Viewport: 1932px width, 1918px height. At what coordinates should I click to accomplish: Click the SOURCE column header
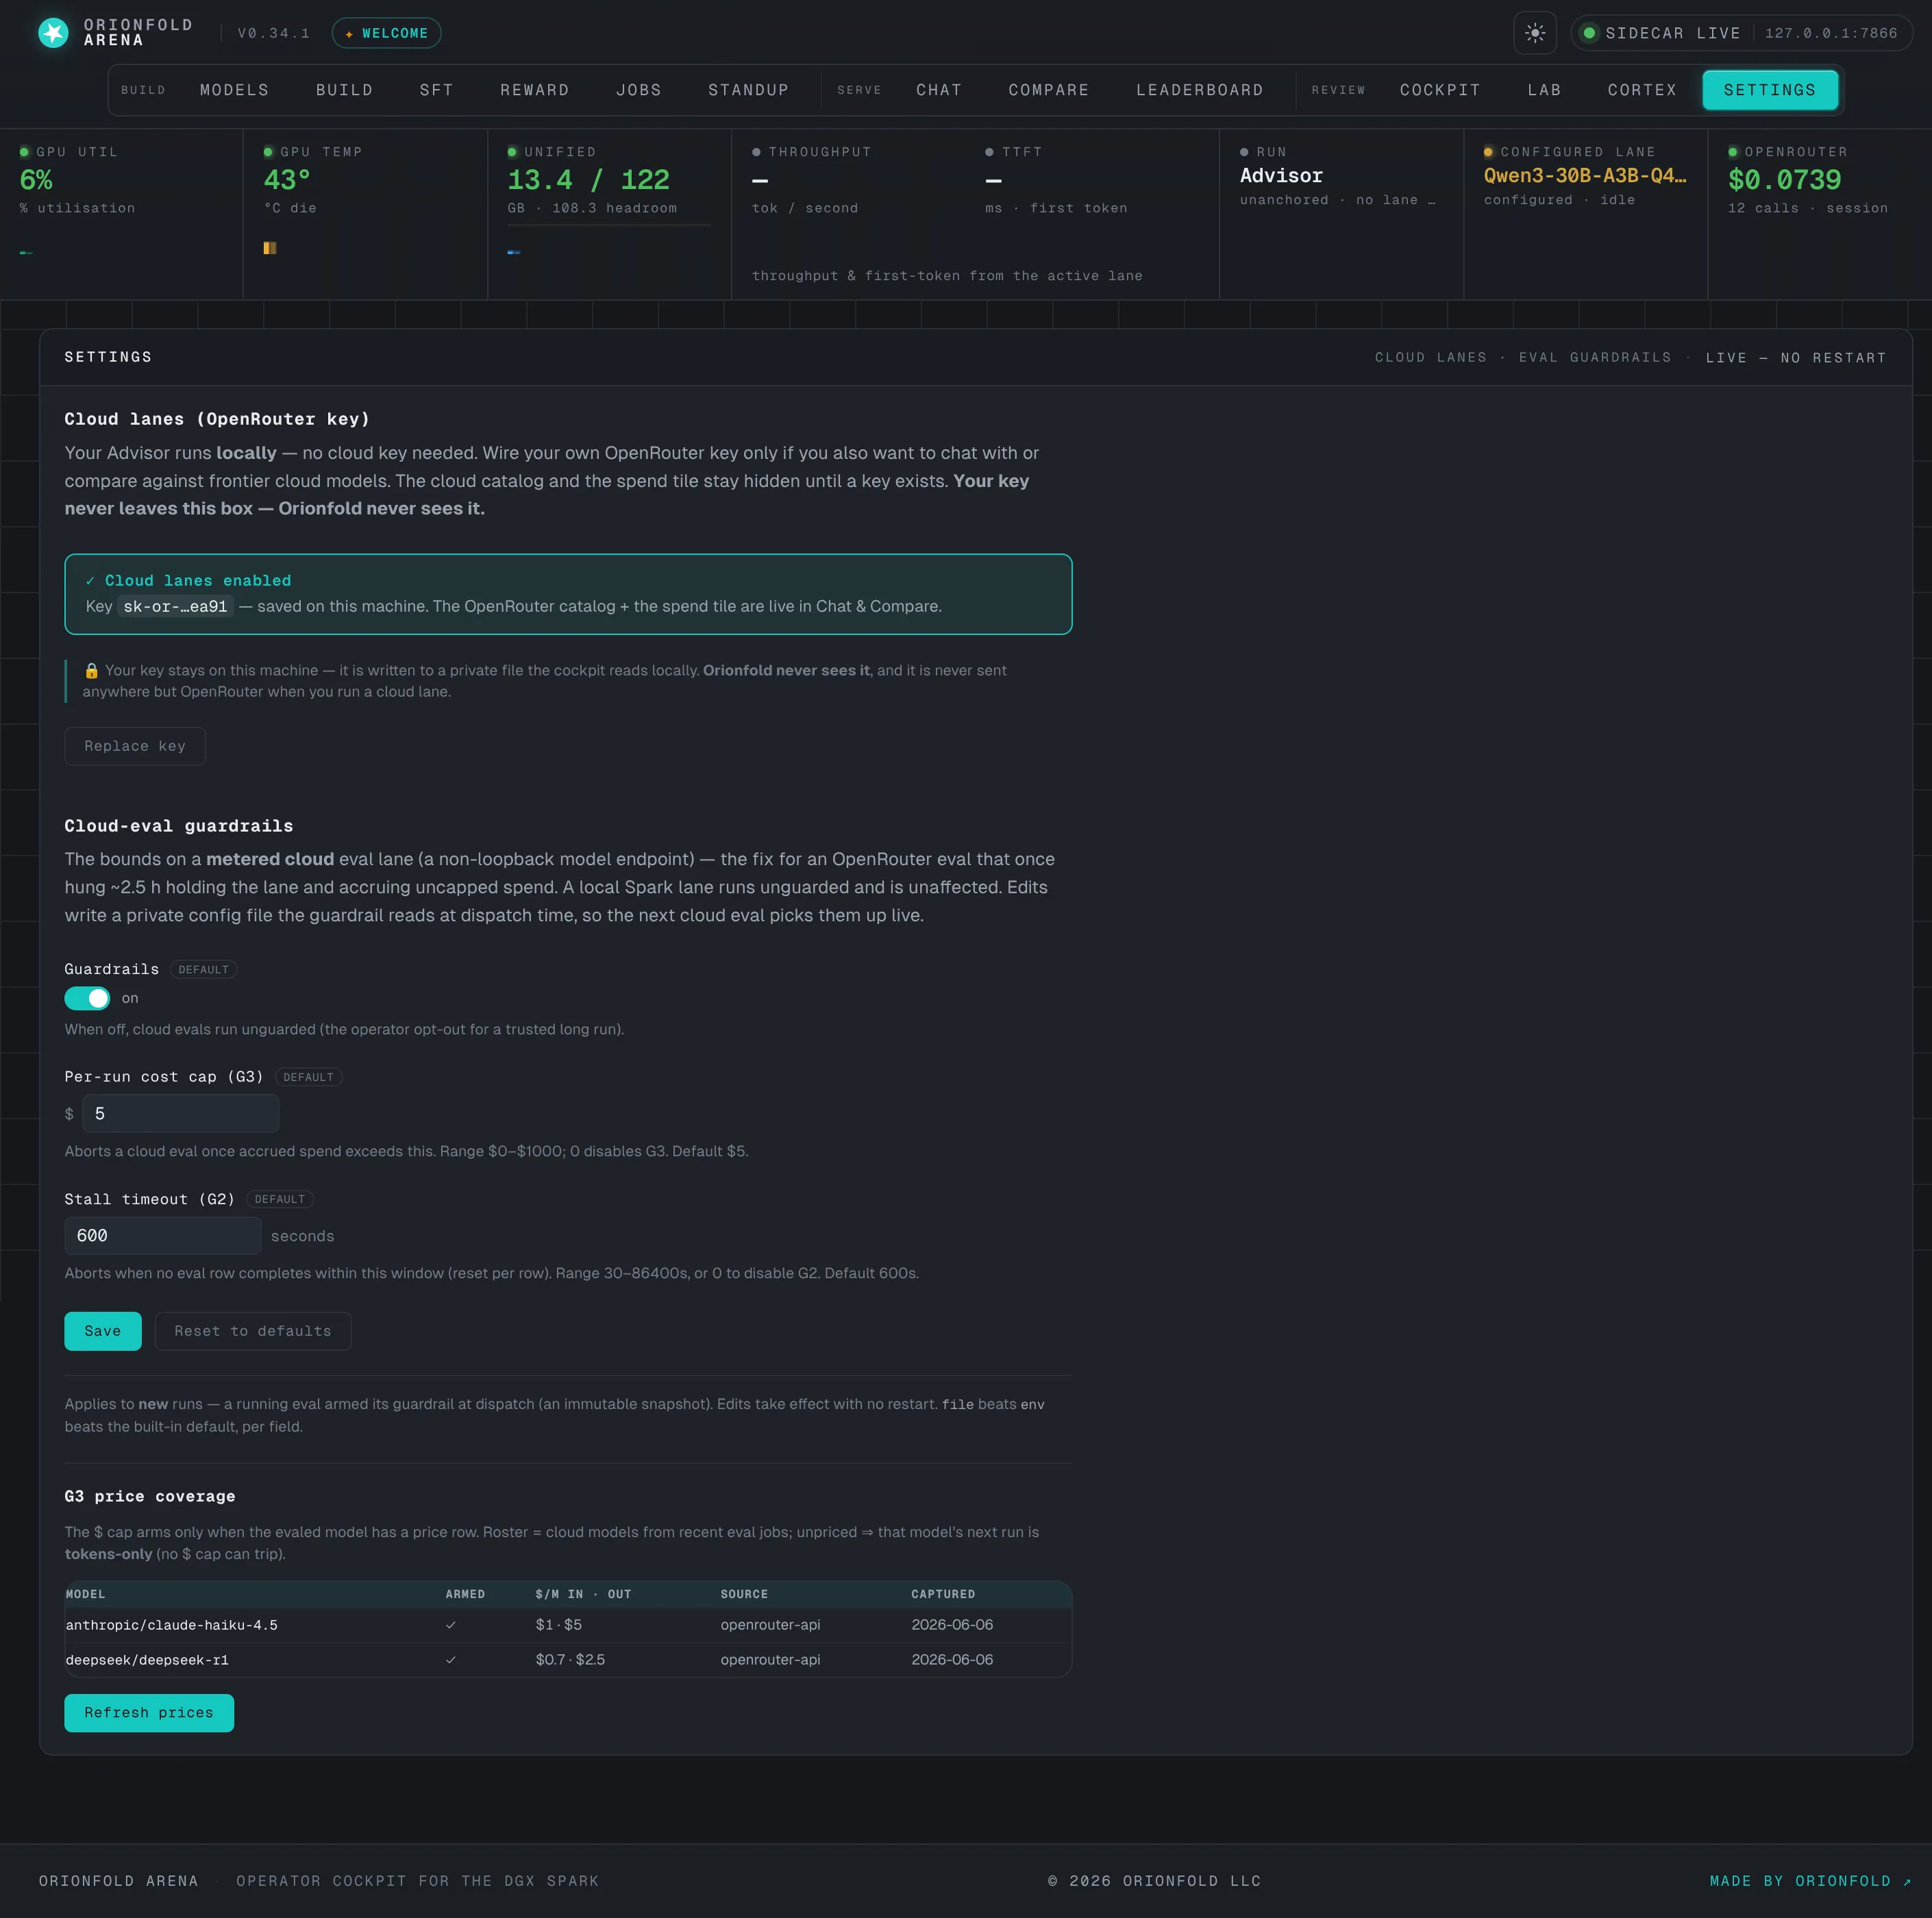[x=744, y=1594]
